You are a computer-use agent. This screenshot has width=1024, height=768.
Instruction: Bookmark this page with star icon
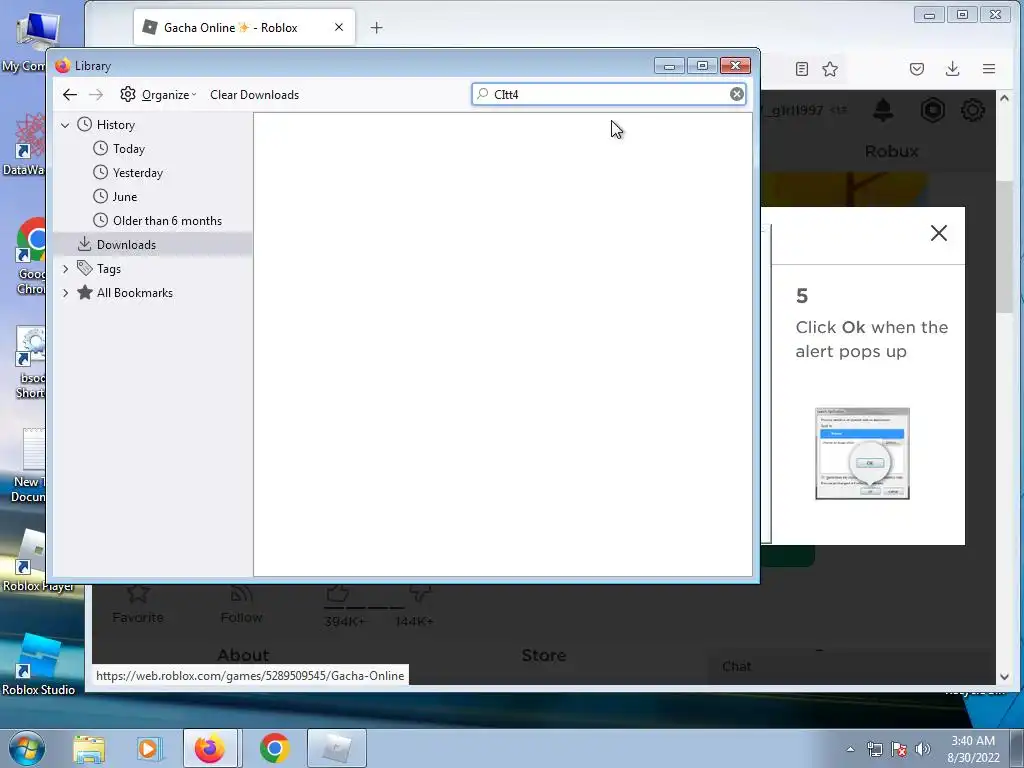coord(830,69)
